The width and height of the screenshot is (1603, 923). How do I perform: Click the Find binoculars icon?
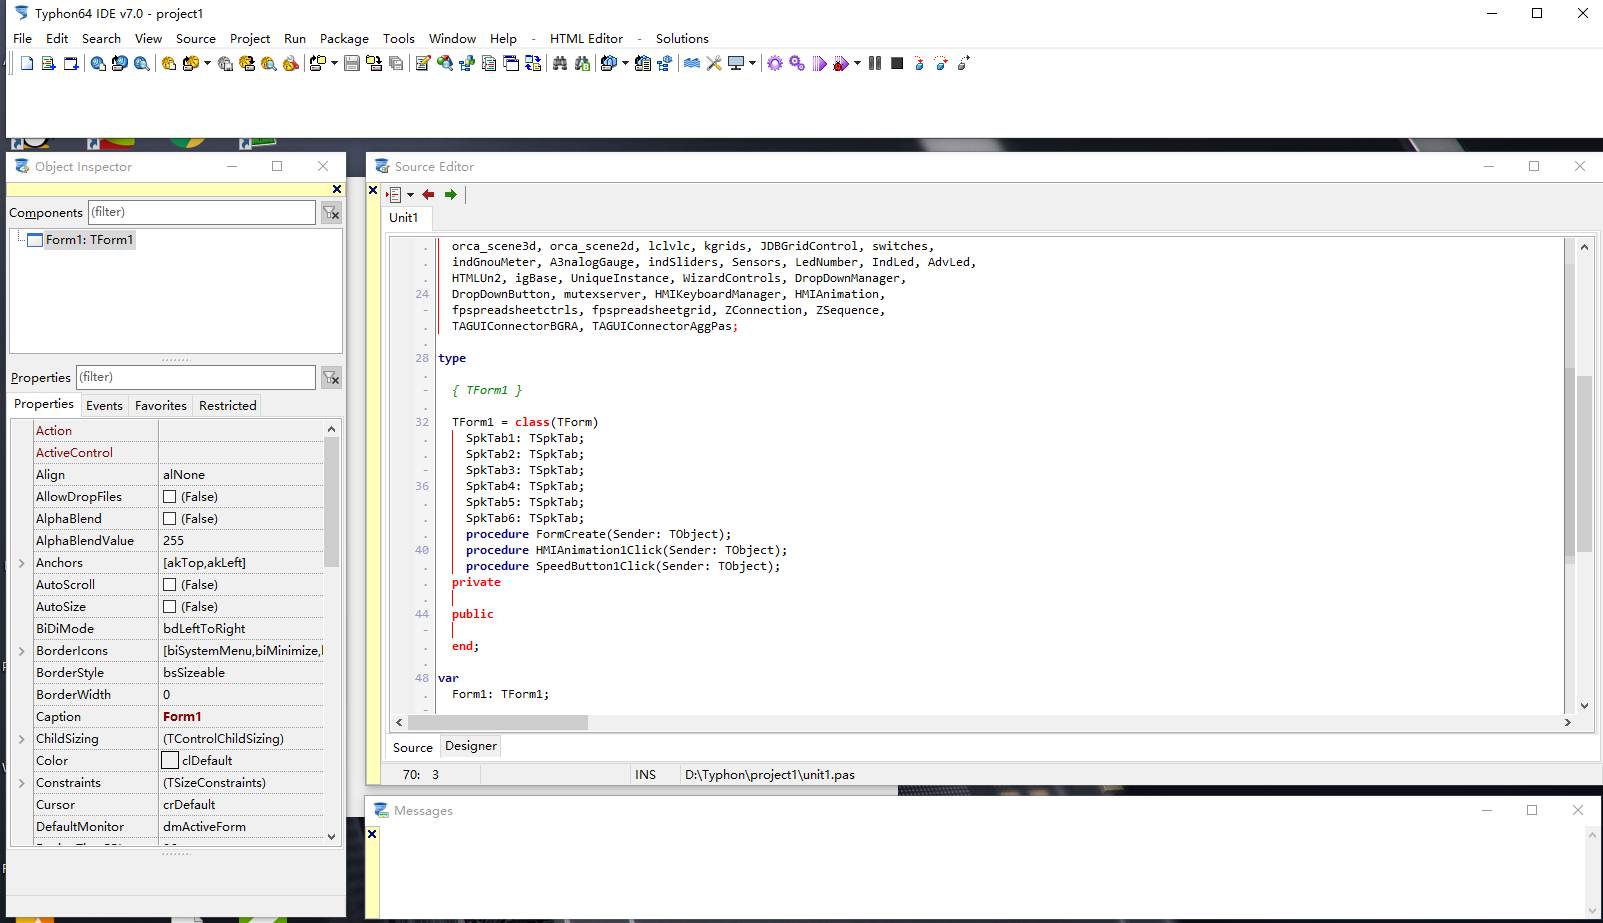coord(560,63)
